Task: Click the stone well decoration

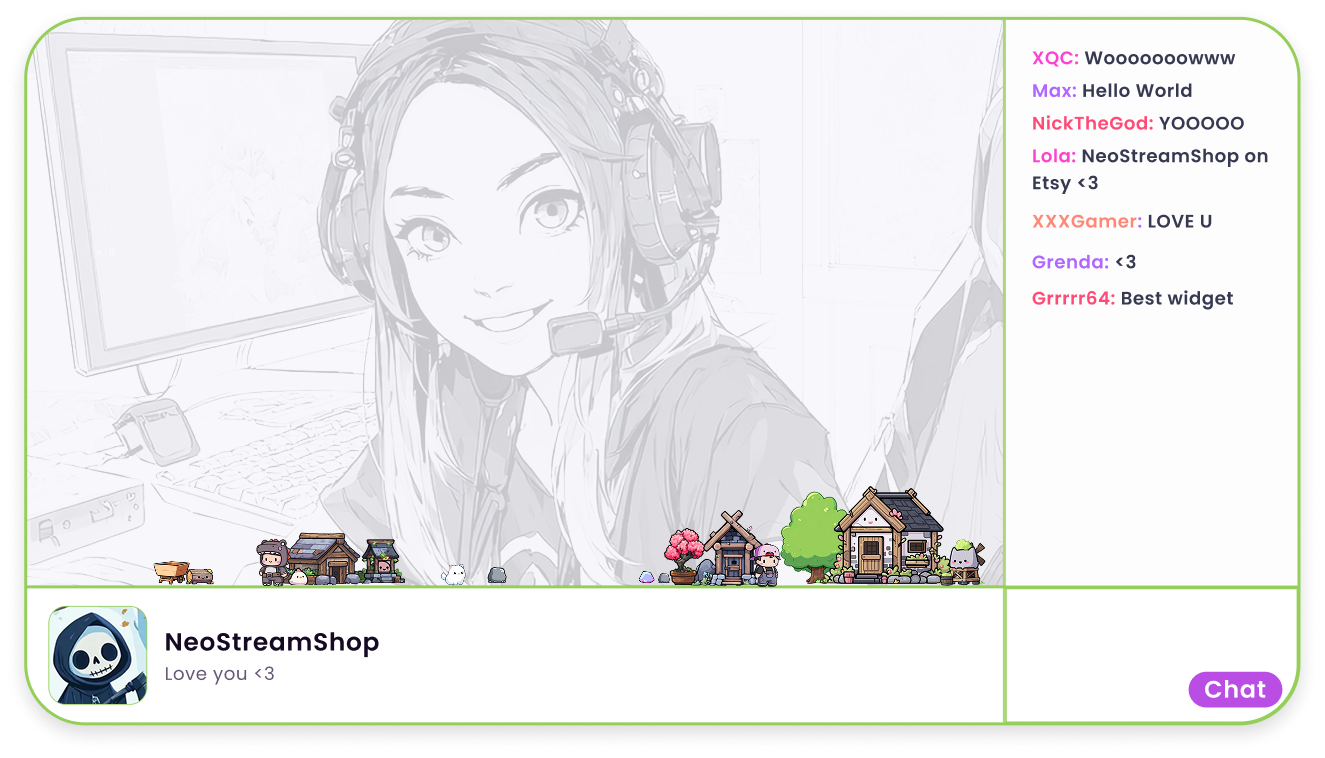Action: [x=379, y=562]
